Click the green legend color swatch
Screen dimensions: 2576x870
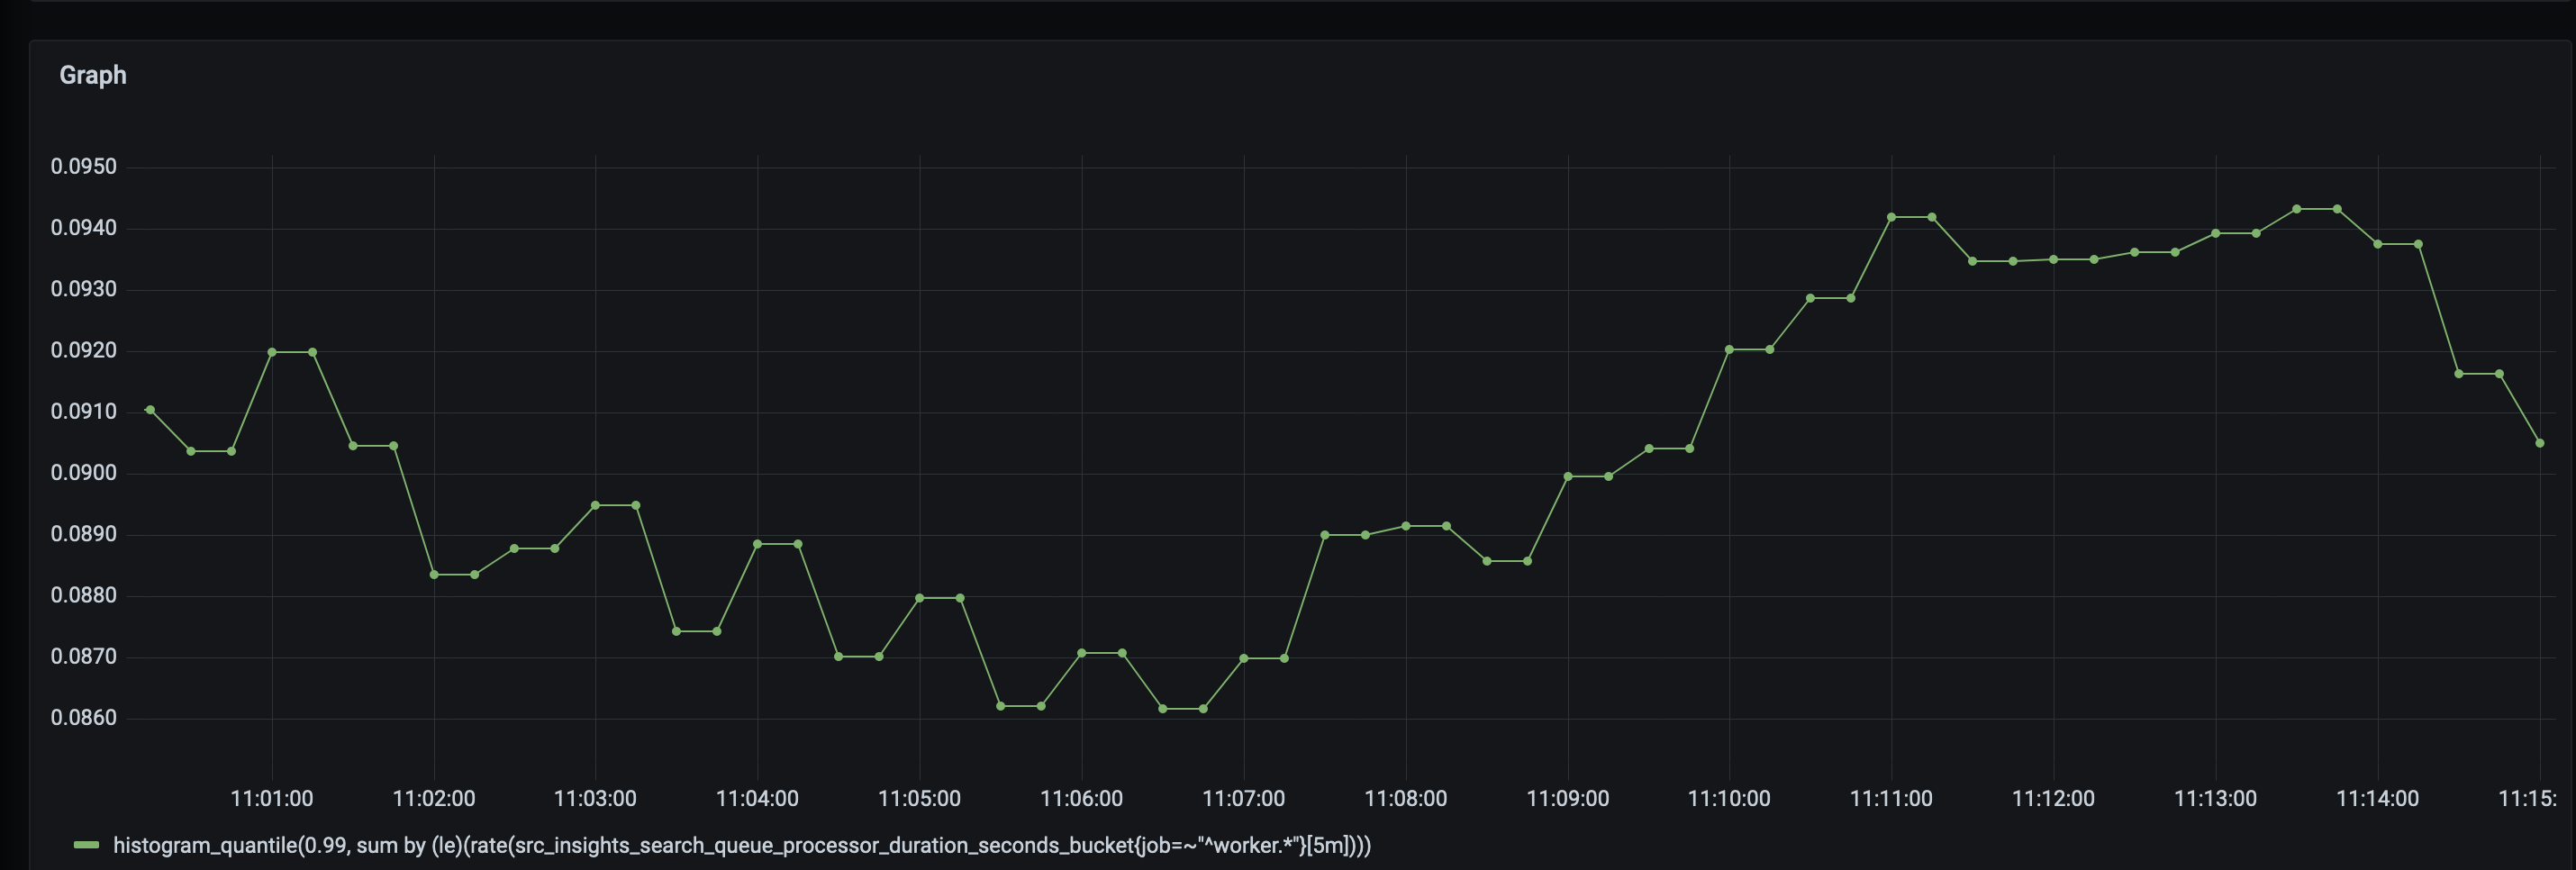click(87, 846)
